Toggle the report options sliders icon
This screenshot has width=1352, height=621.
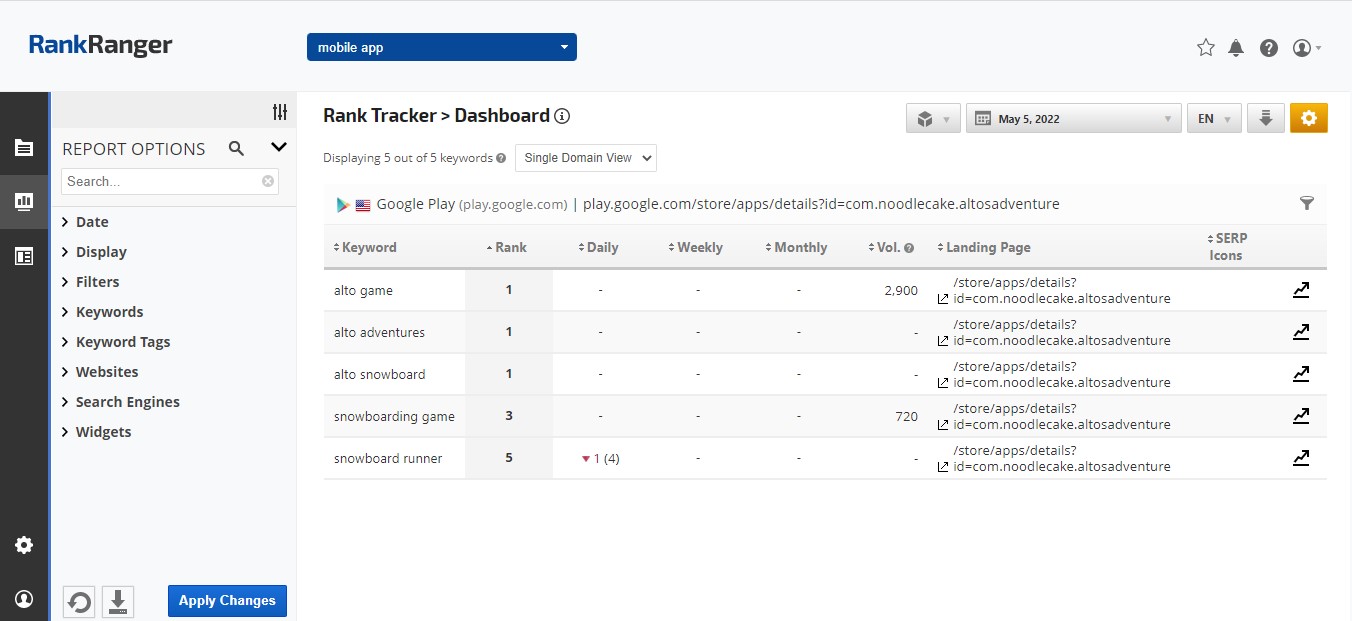(280, 112)
